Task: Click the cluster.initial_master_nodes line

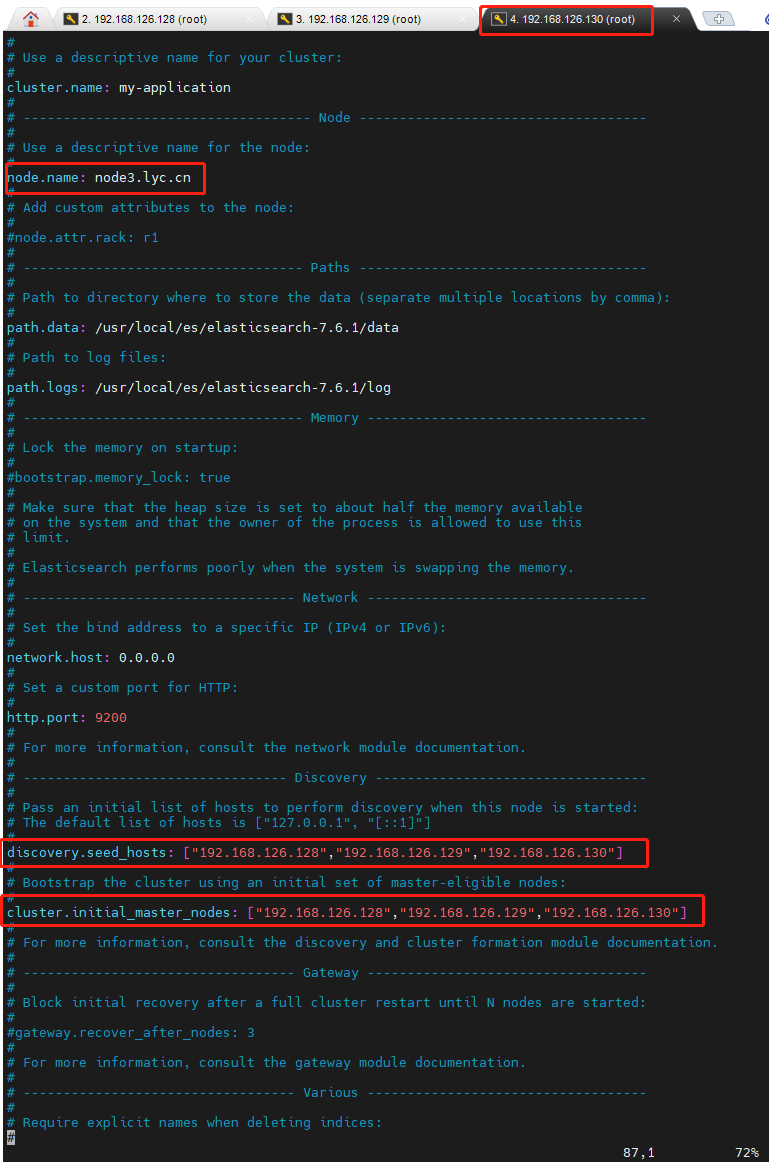Action: coord(347,912)
